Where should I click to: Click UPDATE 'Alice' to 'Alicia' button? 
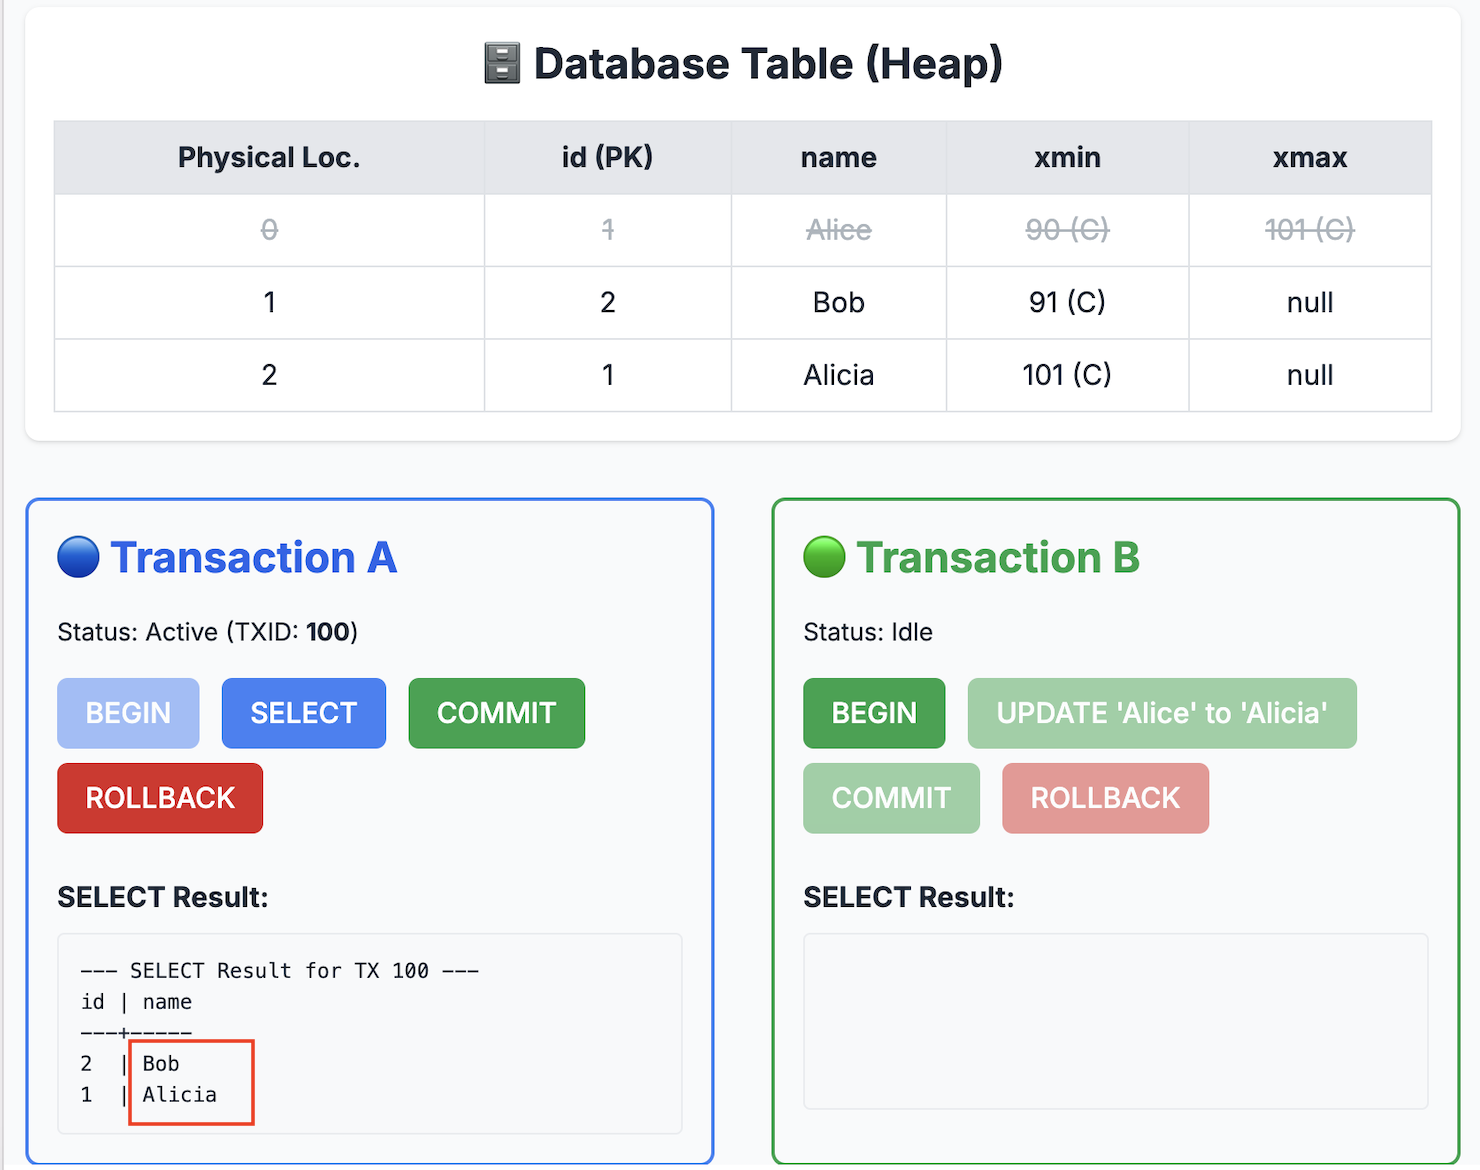(x=1161, y=713)
